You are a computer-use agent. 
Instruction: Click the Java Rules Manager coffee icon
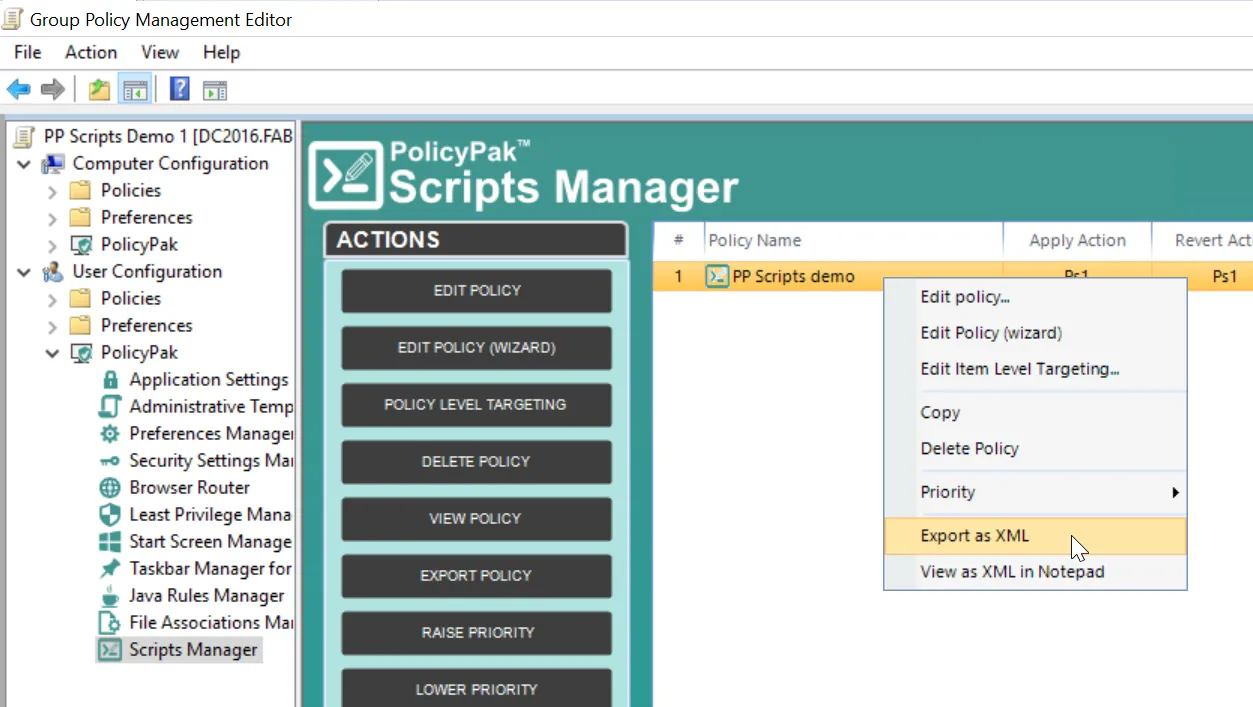[110, 596]
